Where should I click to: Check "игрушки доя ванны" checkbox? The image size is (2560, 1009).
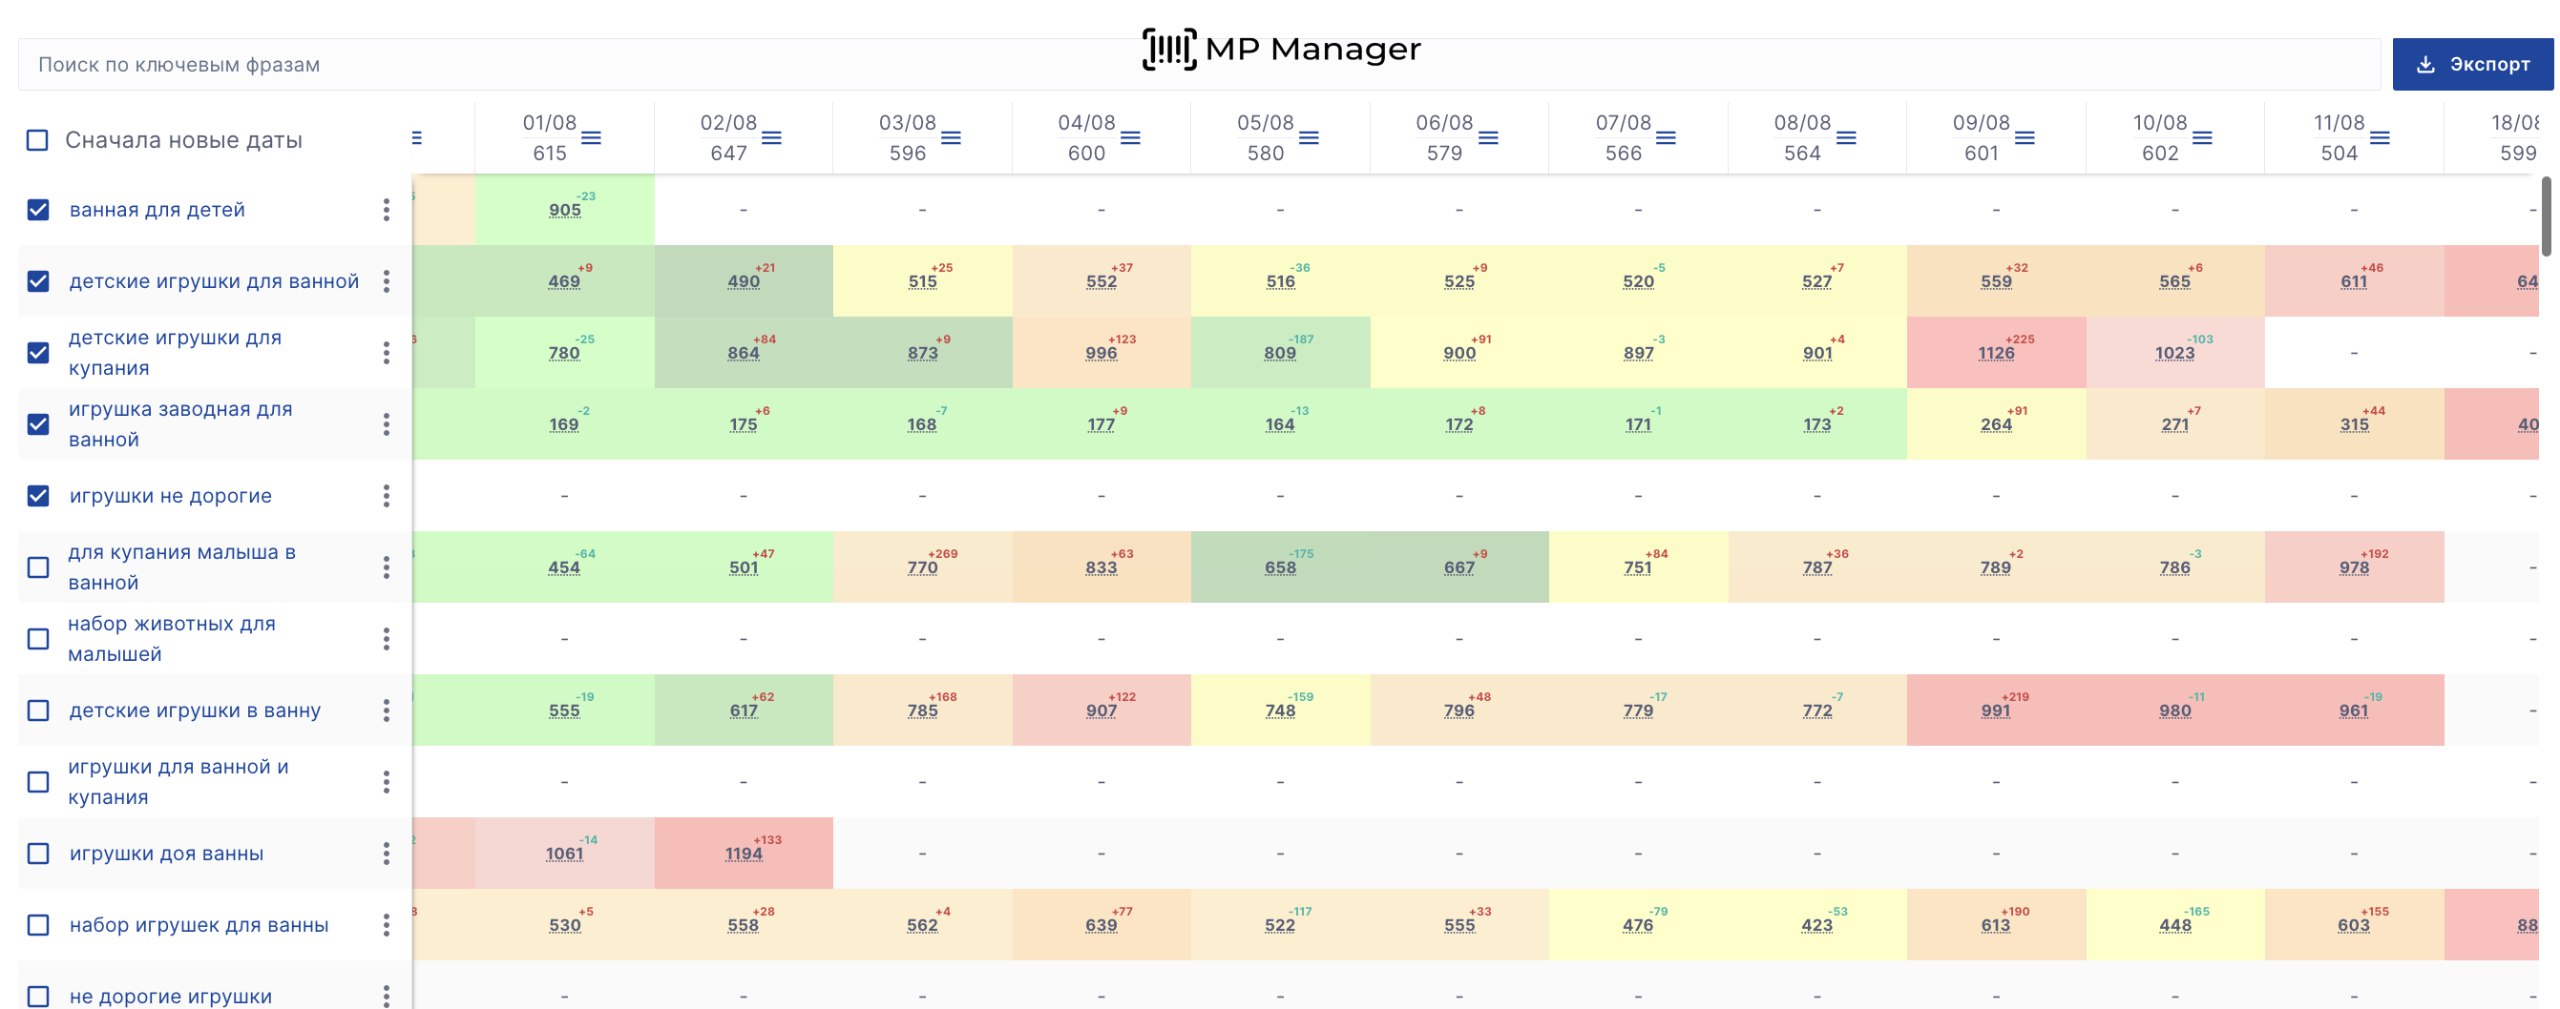pyautogui.click(x=38, y=854)
